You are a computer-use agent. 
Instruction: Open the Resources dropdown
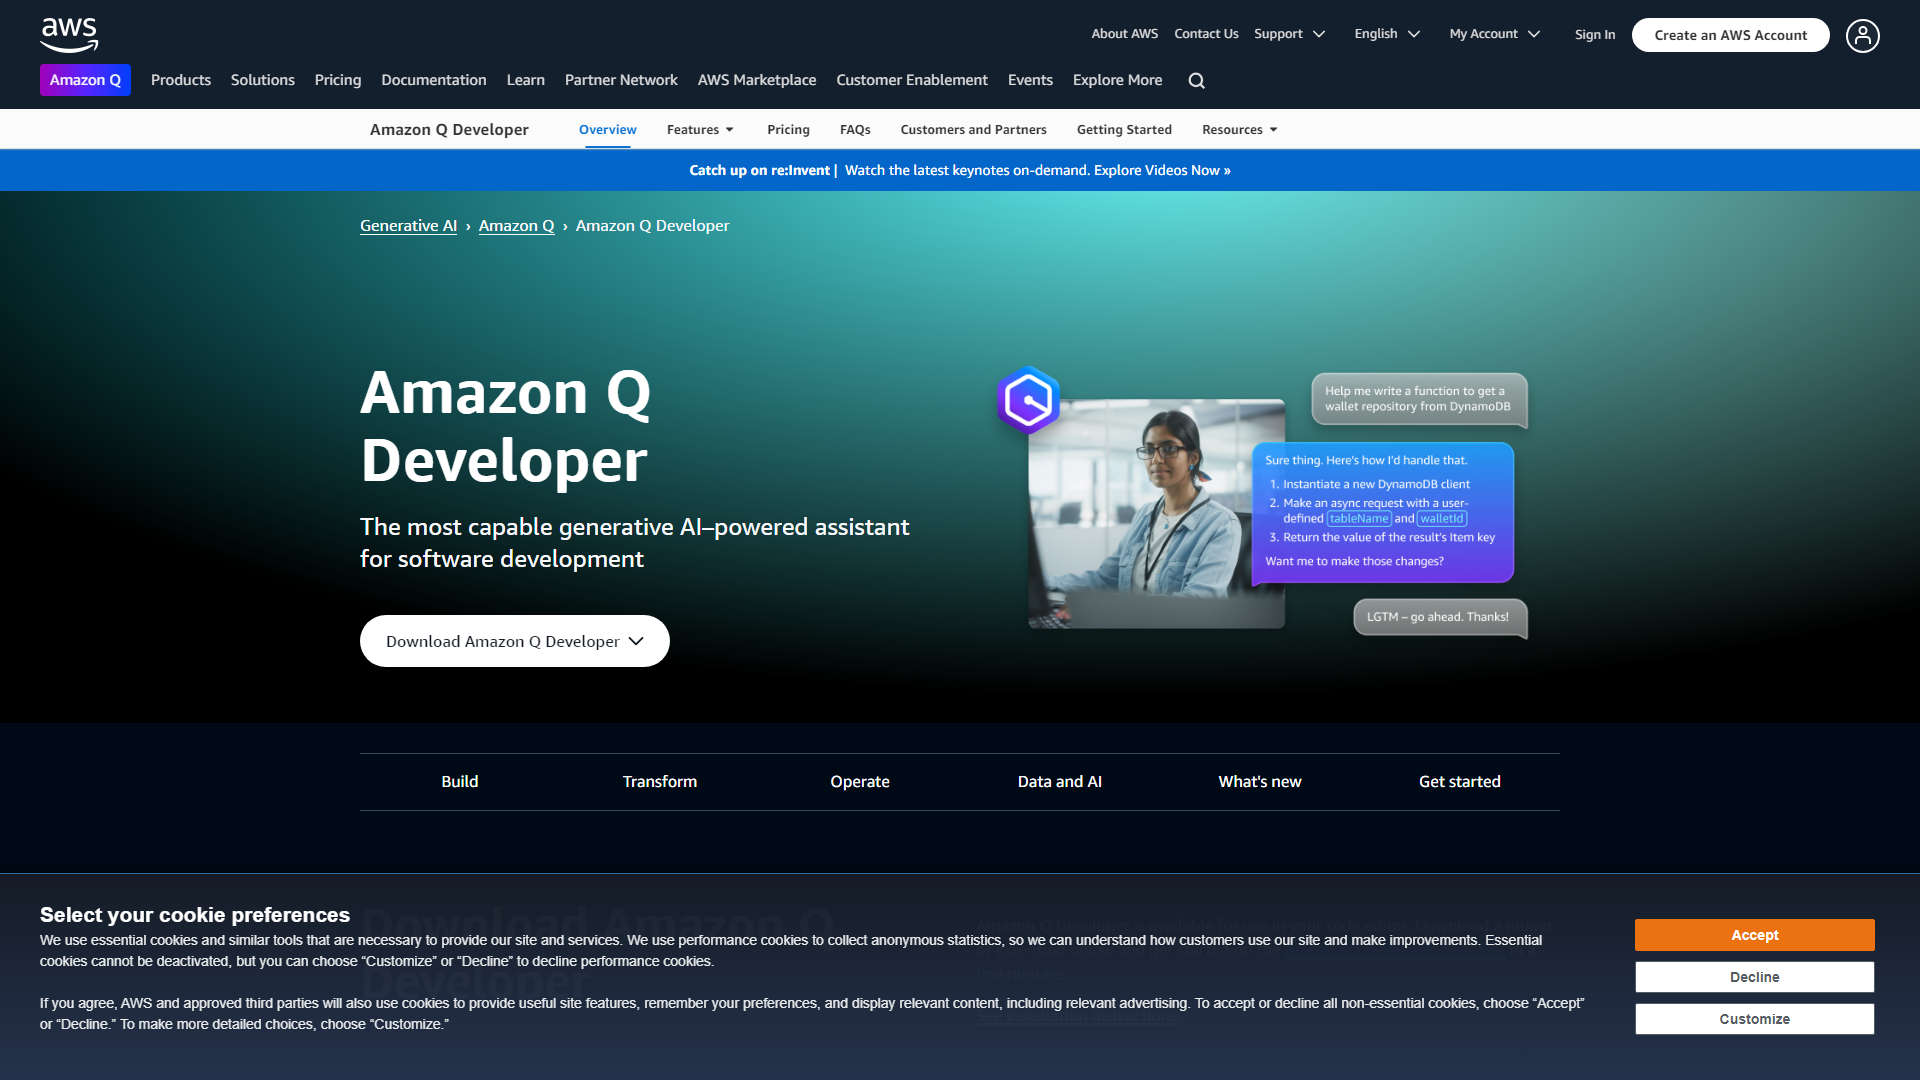[1239, 130]
